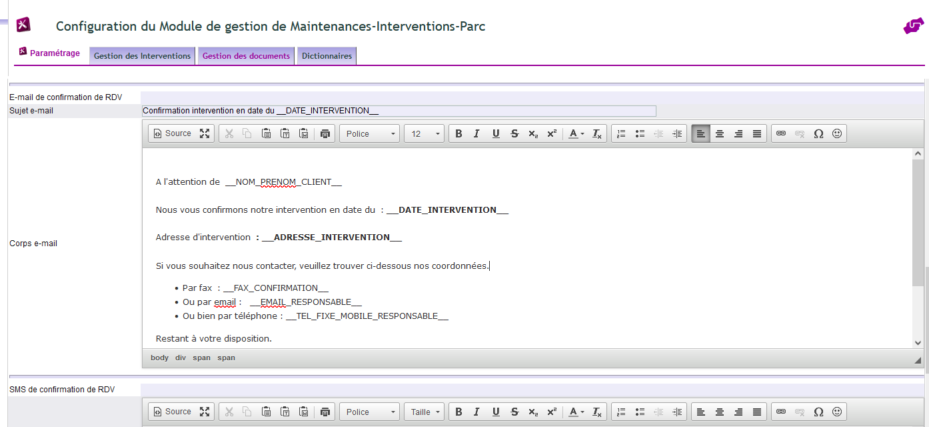Toggle italic in e-mail editor toolbar
929x427 pixels.
(476, 134)
